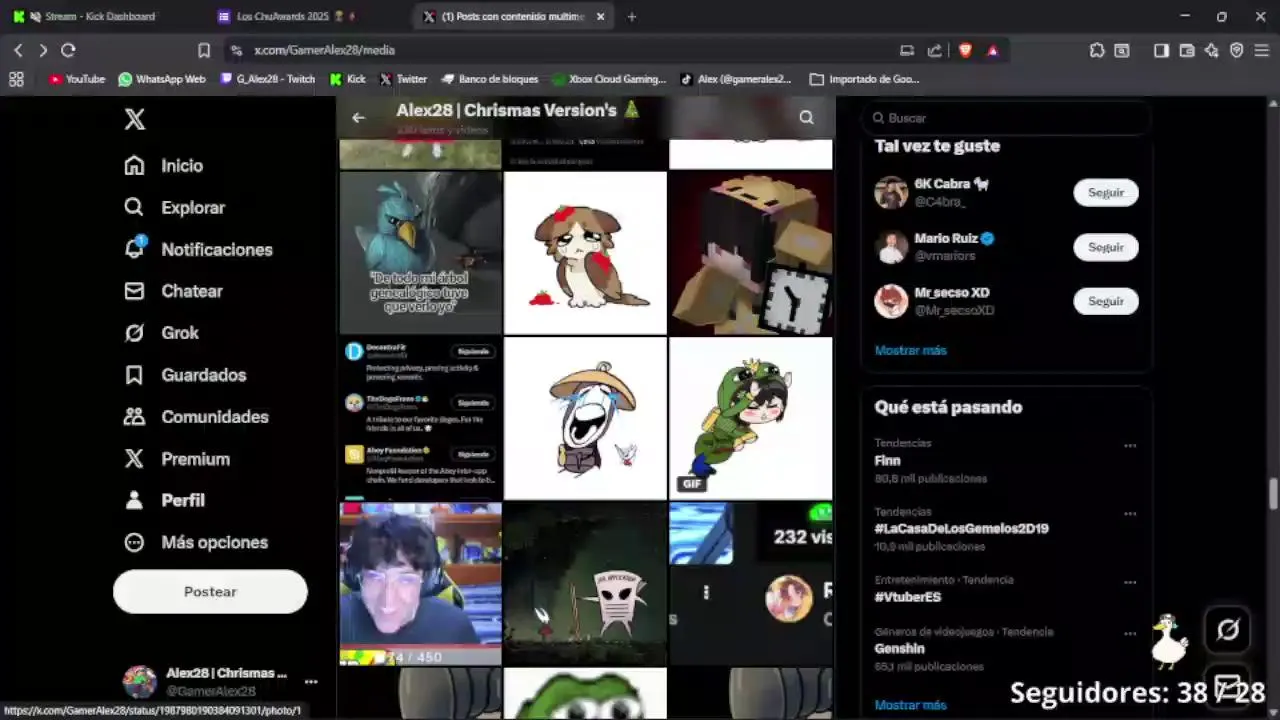Viewport: 1280px width, 720px height.
Task: Click Mostrar más under Tal vez te guste
Action: click(910, 350)
